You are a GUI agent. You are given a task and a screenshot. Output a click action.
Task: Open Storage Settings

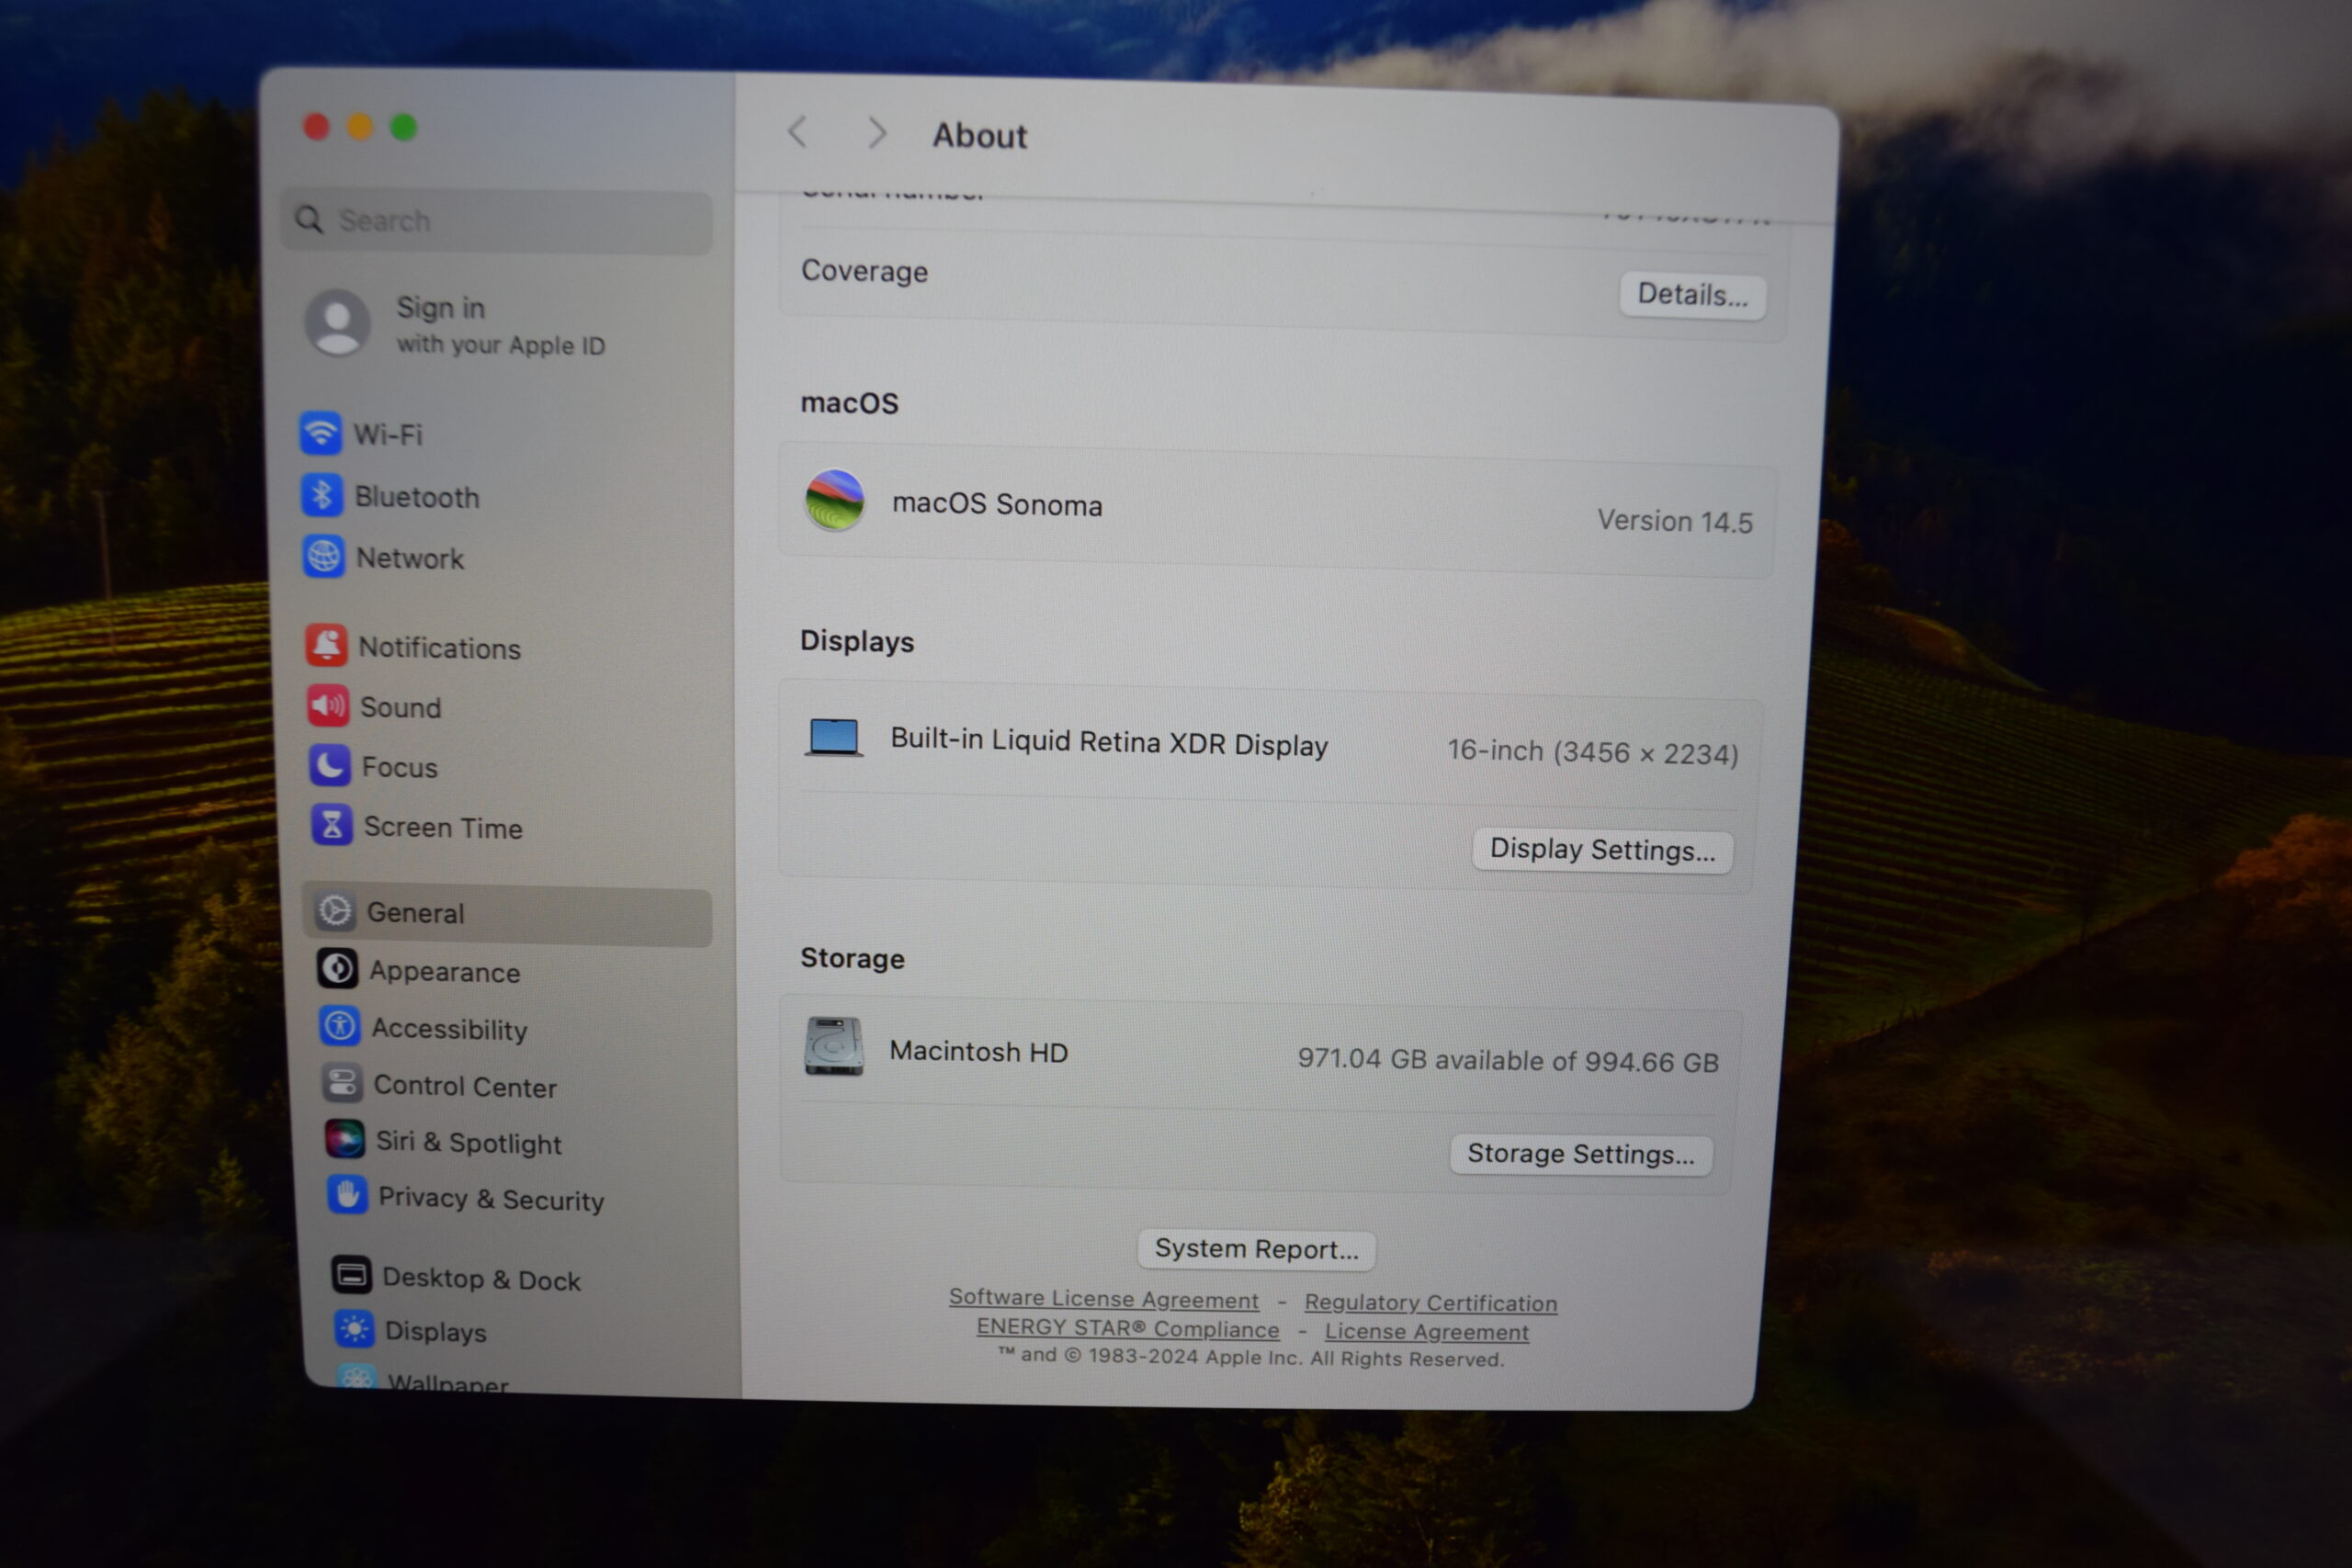point(1580,1154)
